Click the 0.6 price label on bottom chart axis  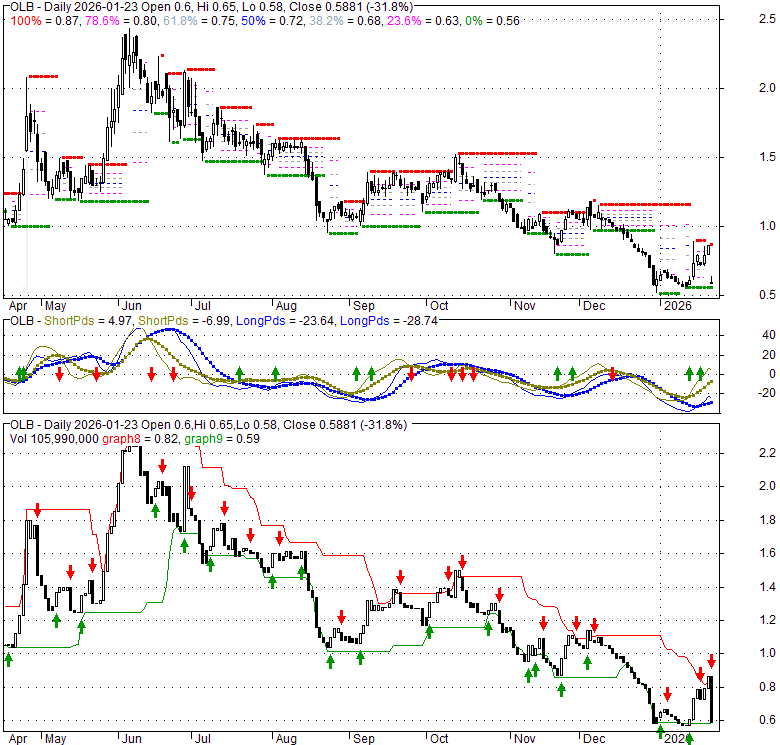pos(767,720)
